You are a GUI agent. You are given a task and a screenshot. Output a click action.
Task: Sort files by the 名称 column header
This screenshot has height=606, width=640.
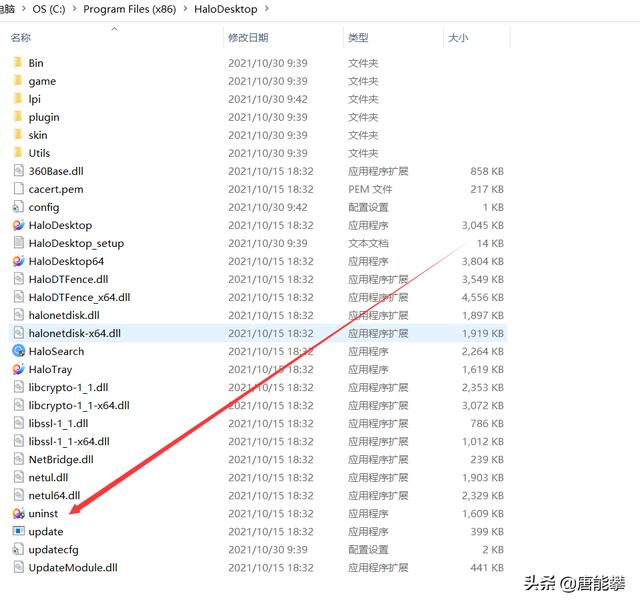(x=21, y=38)
